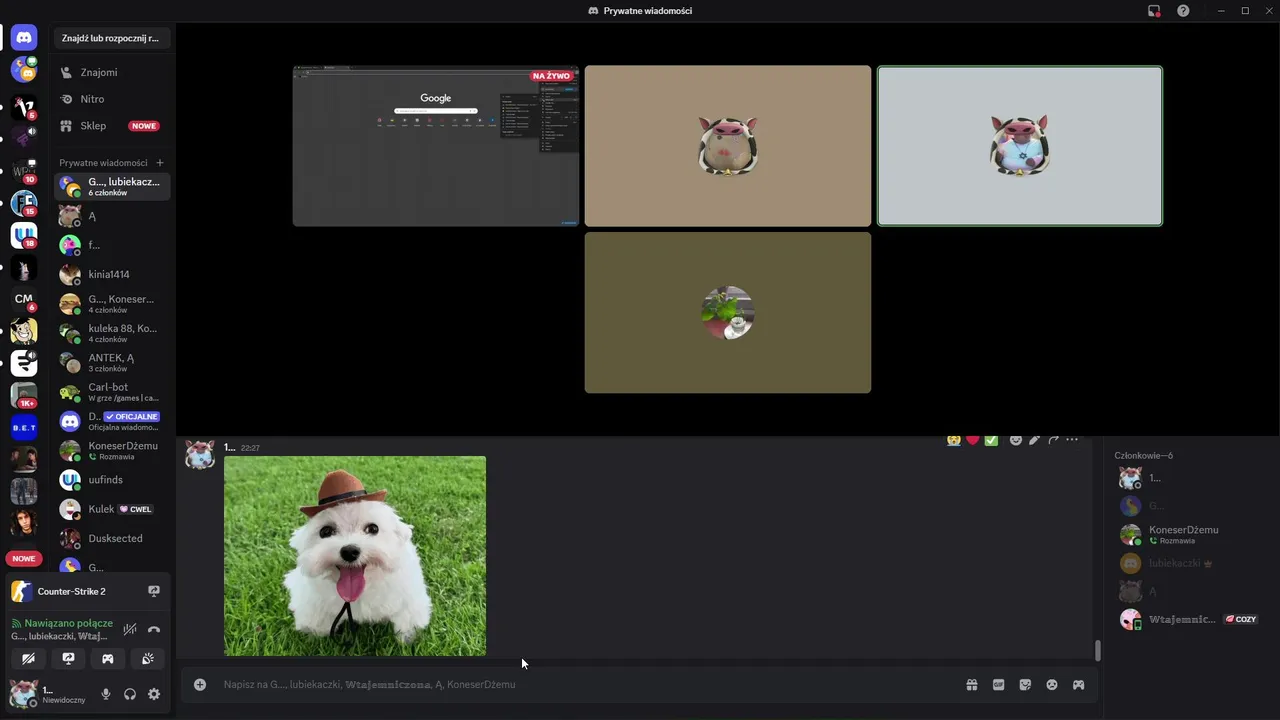Share your screen button in voice panel
The image size is (1280, 720).
pos(68,658)
